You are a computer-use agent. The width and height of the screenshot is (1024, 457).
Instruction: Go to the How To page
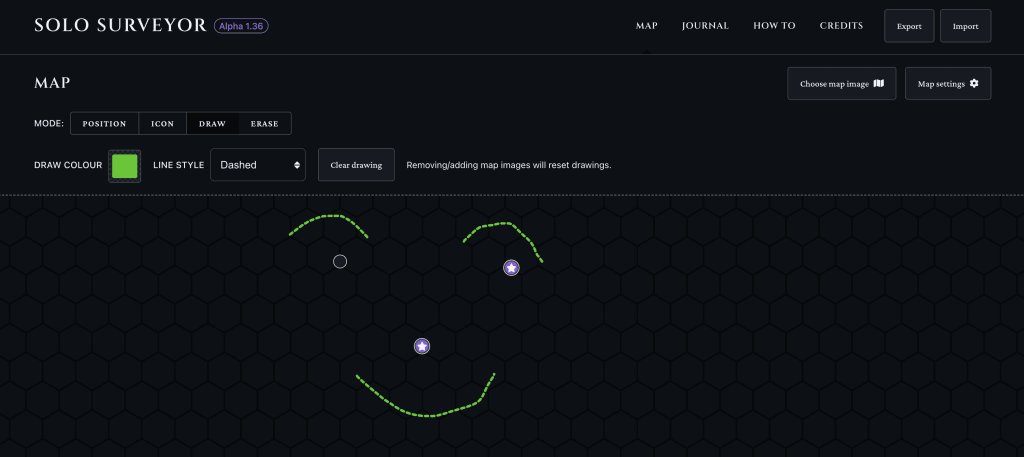774,26
